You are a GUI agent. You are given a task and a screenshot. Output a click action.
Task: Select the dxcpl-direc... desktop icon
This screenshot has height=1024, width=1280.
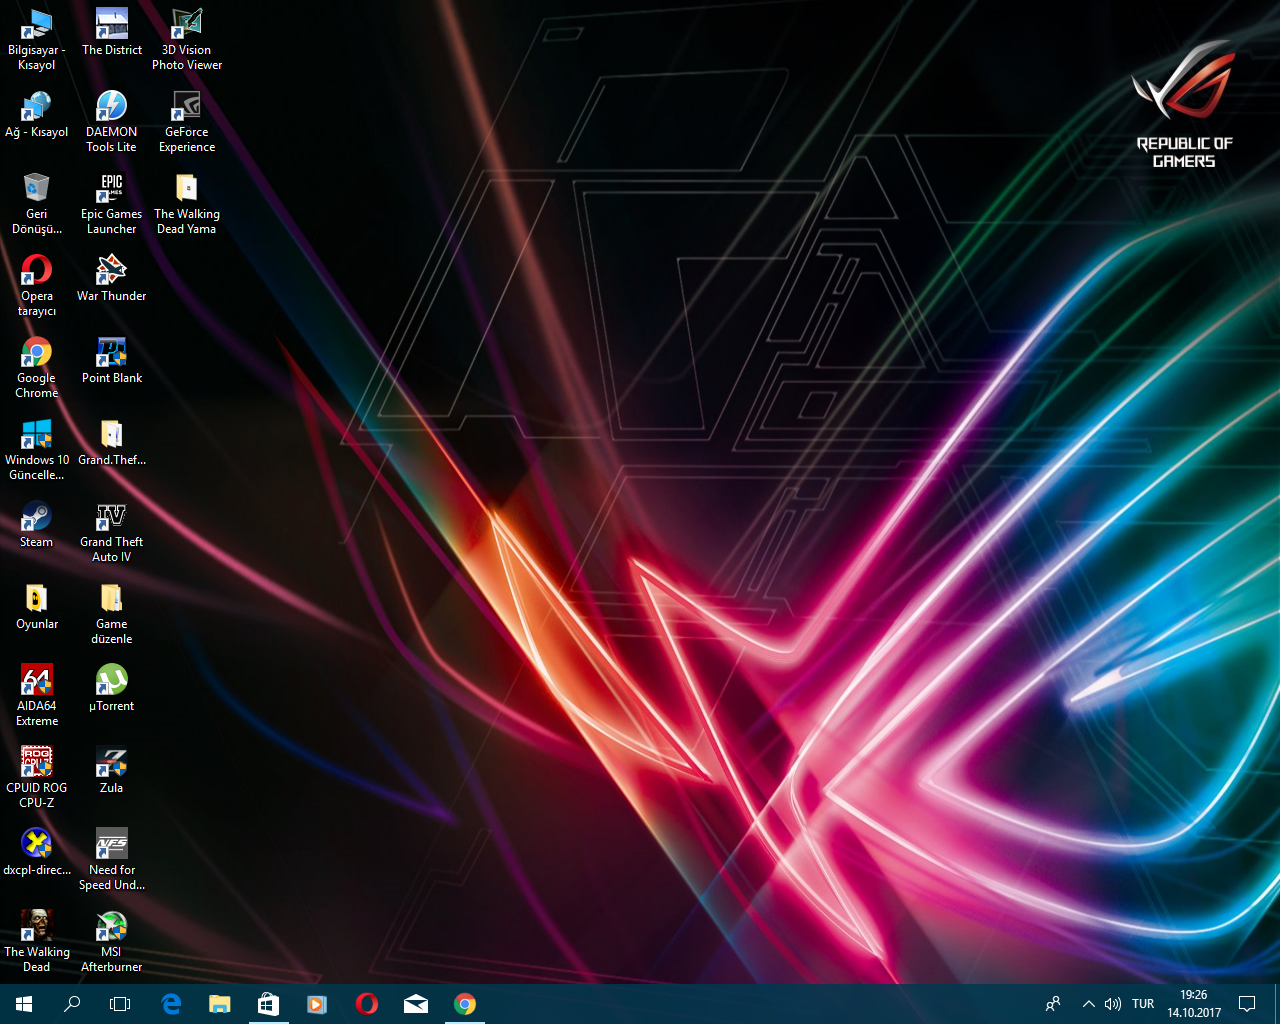coord(37,853)
